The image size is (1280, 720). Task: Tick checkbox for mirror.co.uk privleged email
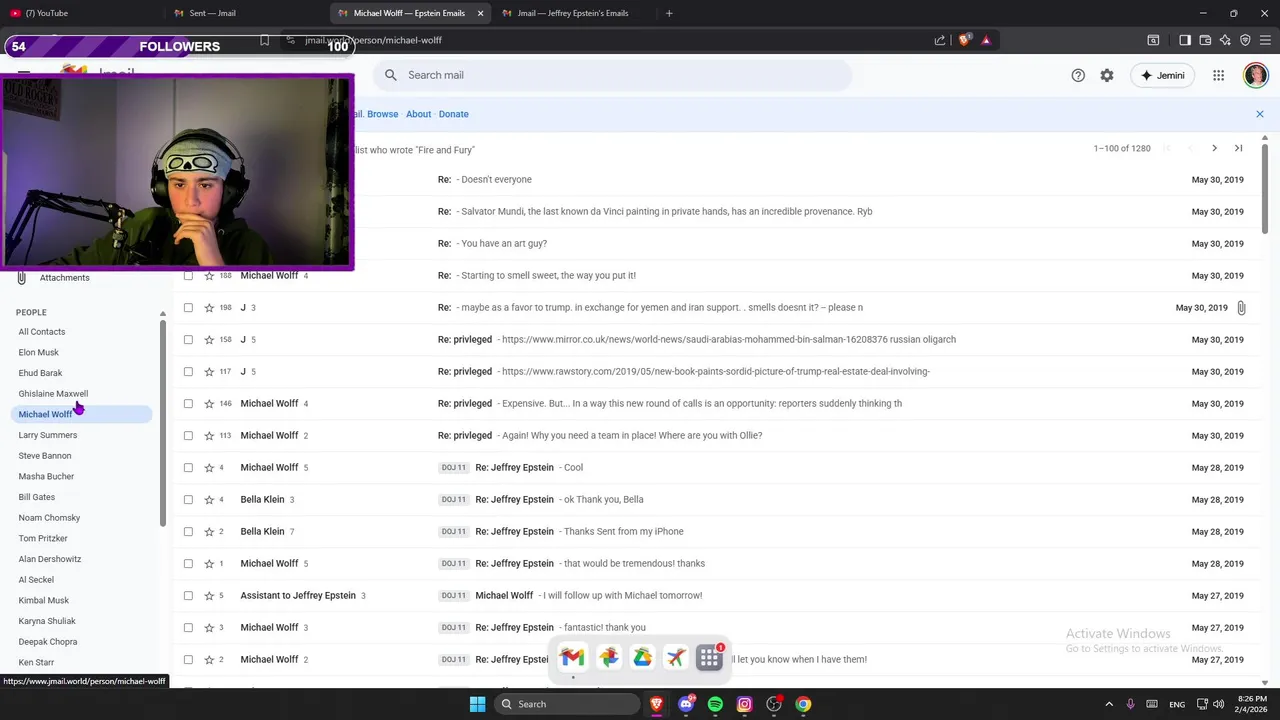[188, 339]
